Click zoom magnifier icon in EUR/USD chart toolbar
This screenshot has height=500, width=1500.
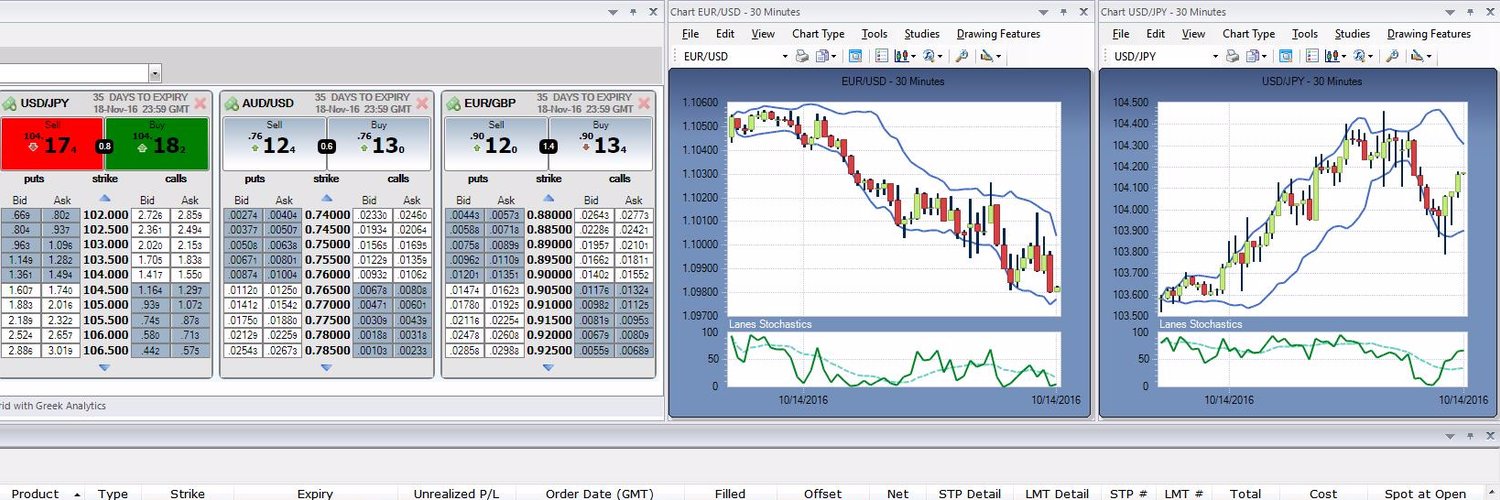coord(961,56)
